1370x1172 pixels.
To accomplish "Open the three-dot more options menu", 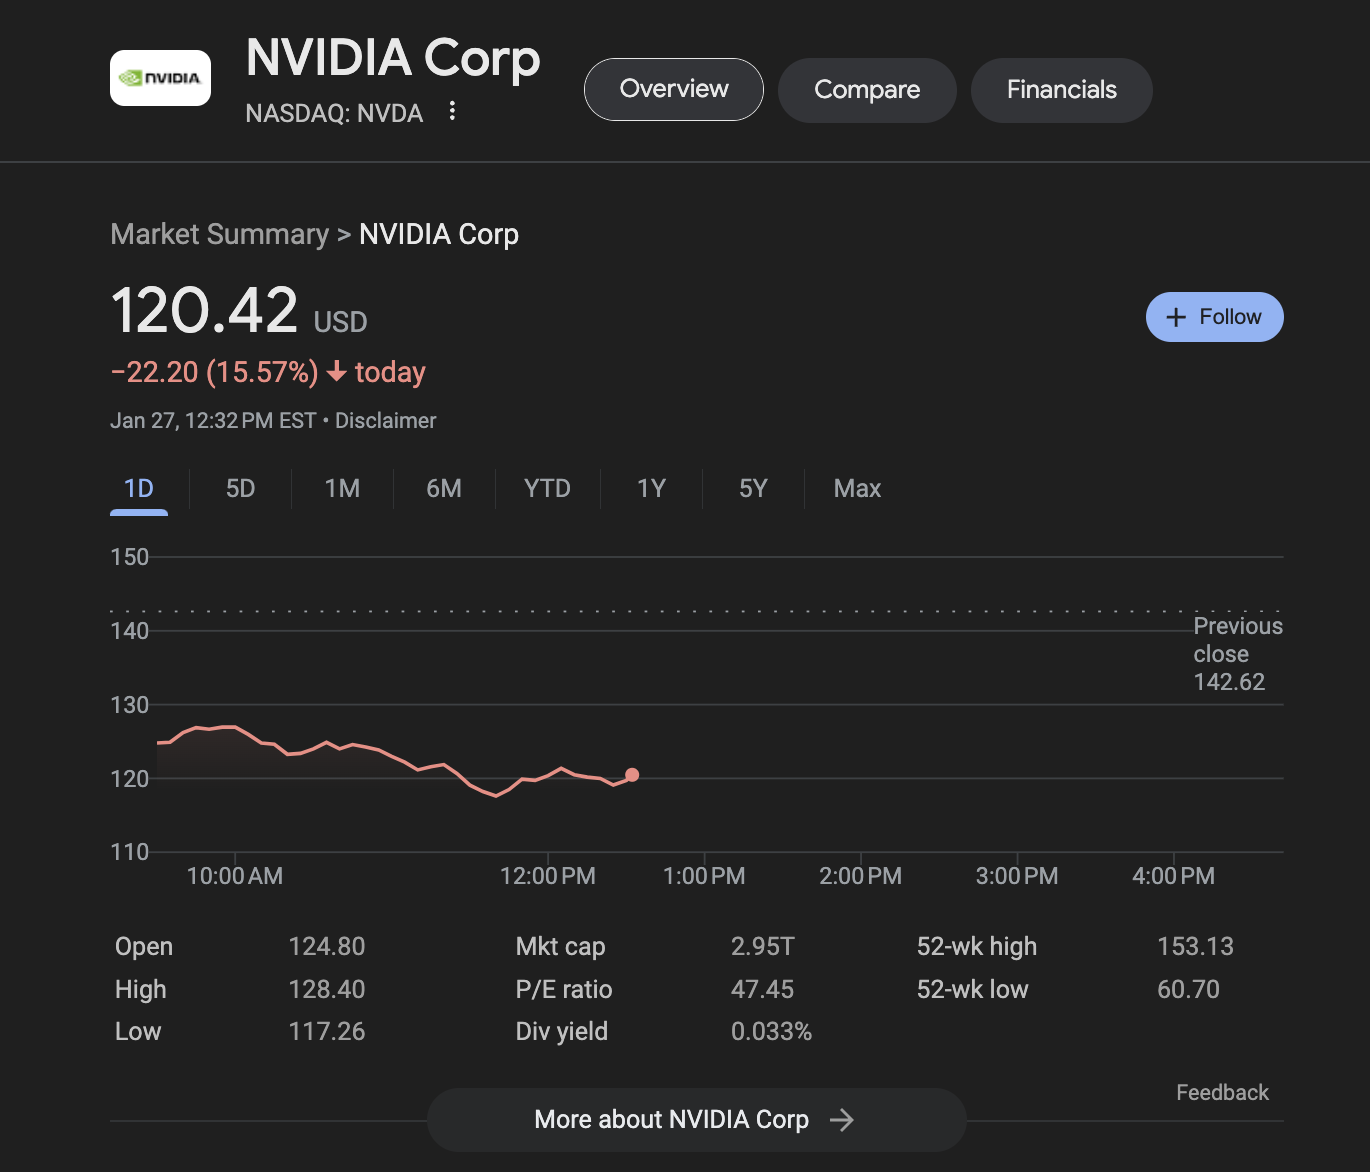I will 452,111.
